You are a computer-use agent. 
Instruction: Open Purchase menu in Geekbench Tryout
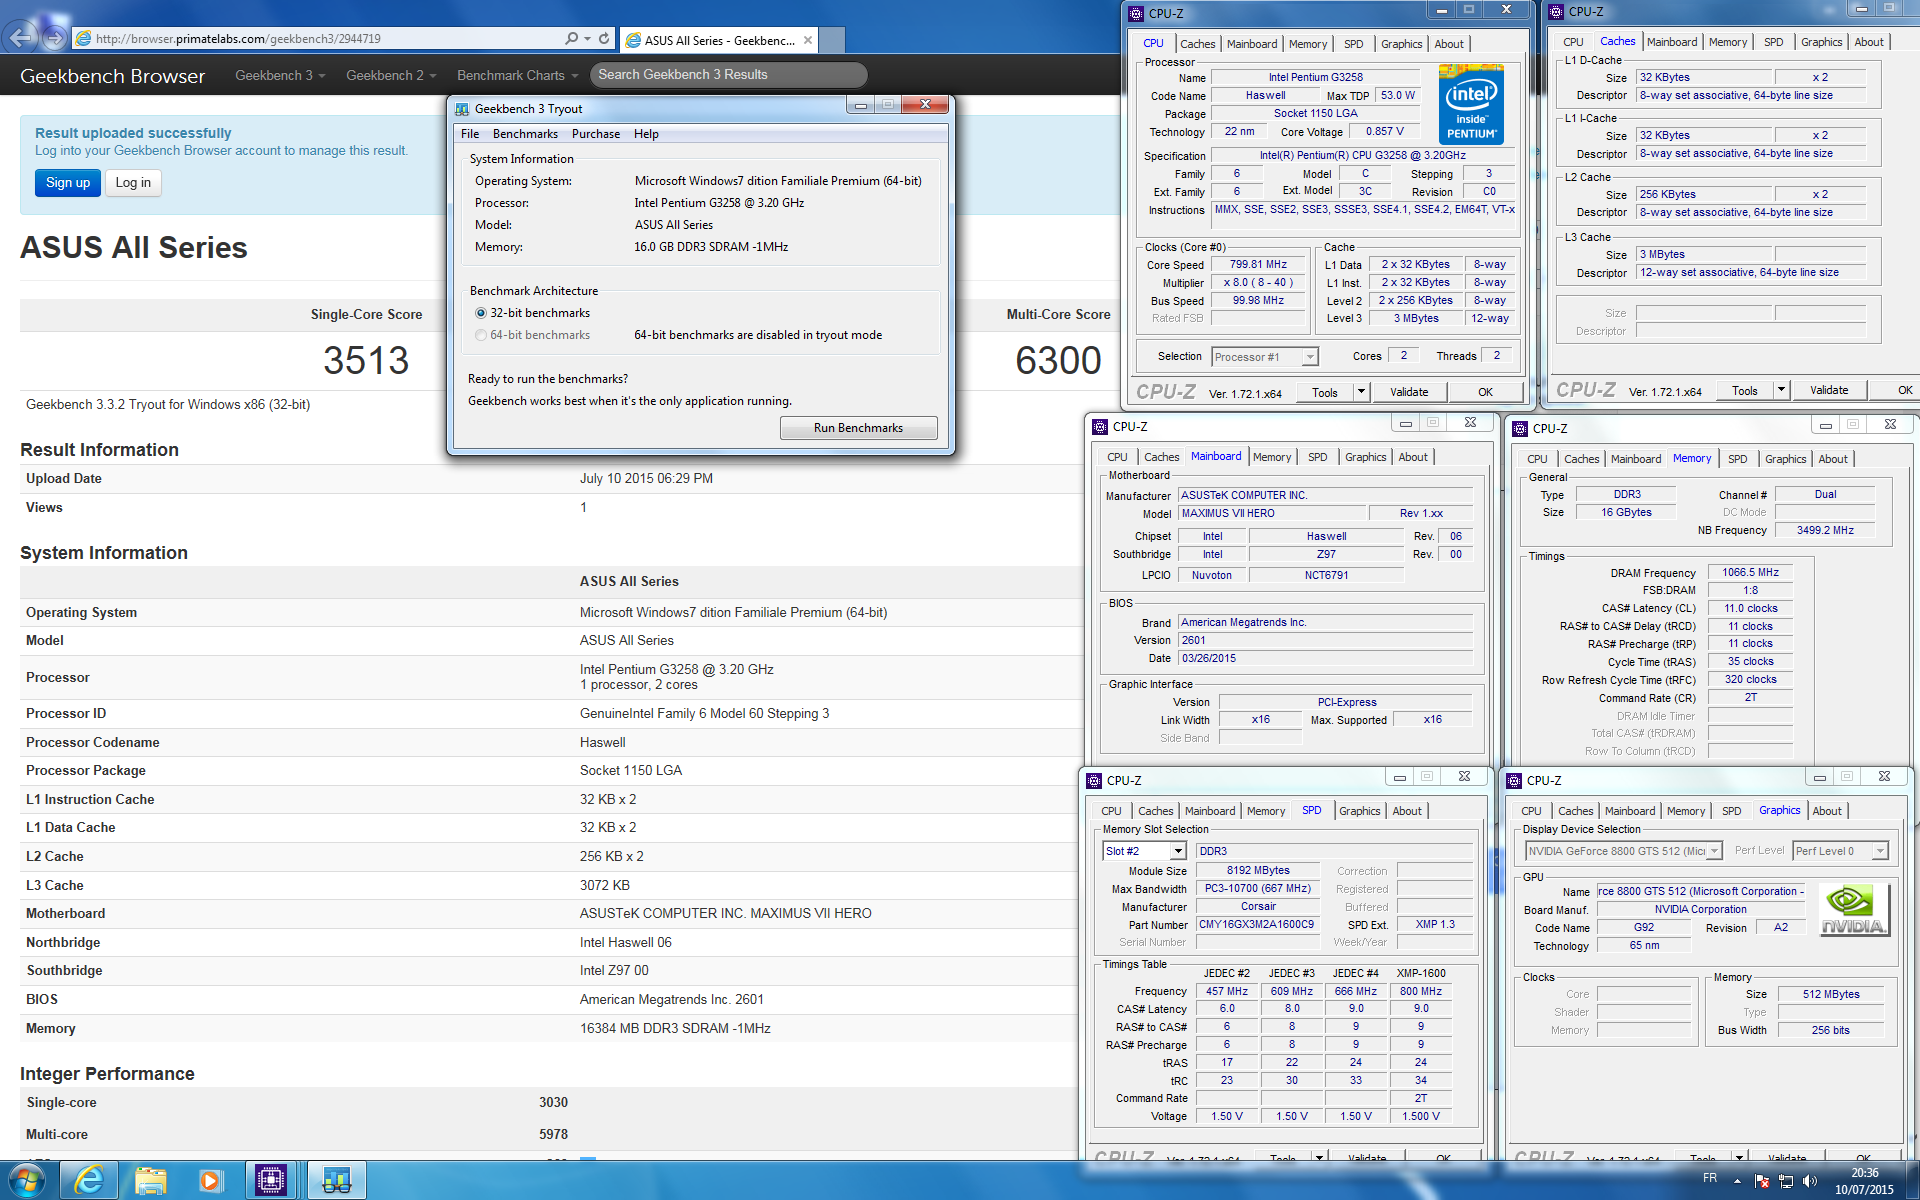(596, 134)
